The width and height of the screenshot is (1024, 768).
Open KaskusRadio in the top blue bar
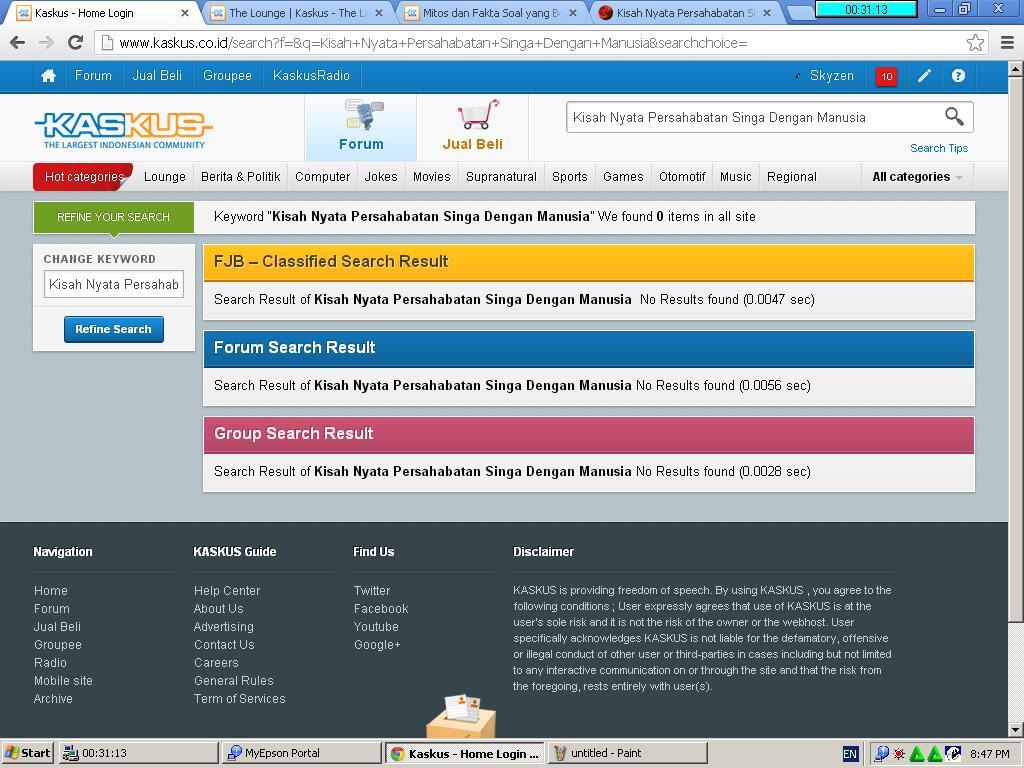pyautogui.click(x=312, y=76)
